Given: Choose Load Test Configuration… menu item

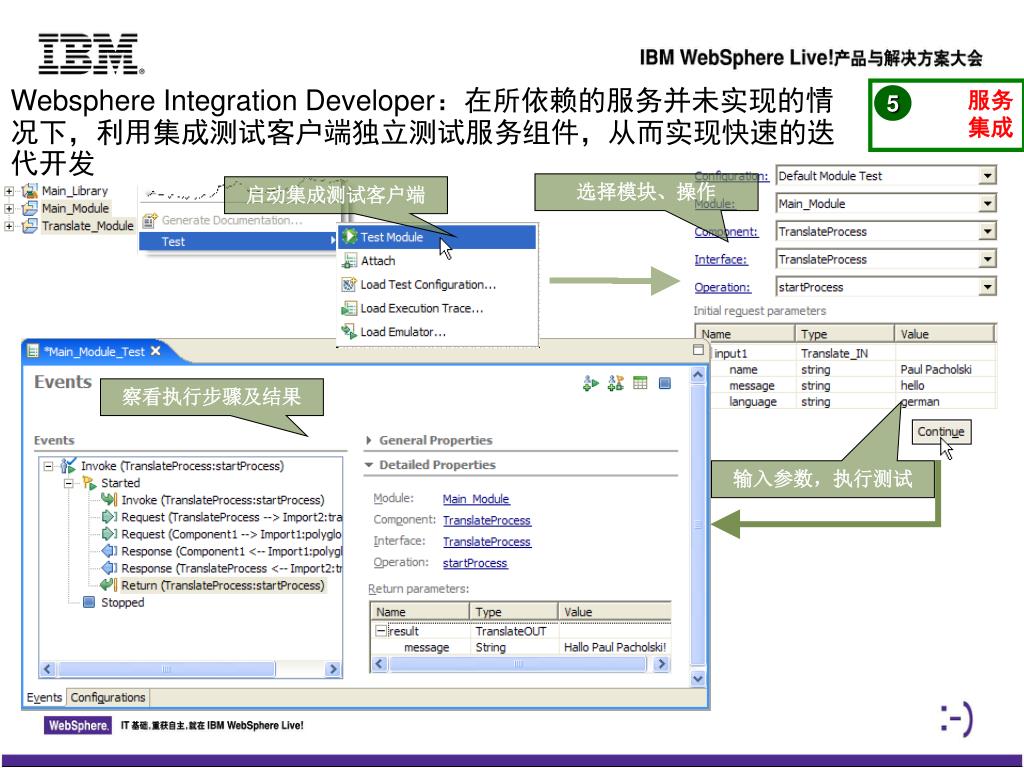Looking at the screenshot, I should (x=437, y=285).
